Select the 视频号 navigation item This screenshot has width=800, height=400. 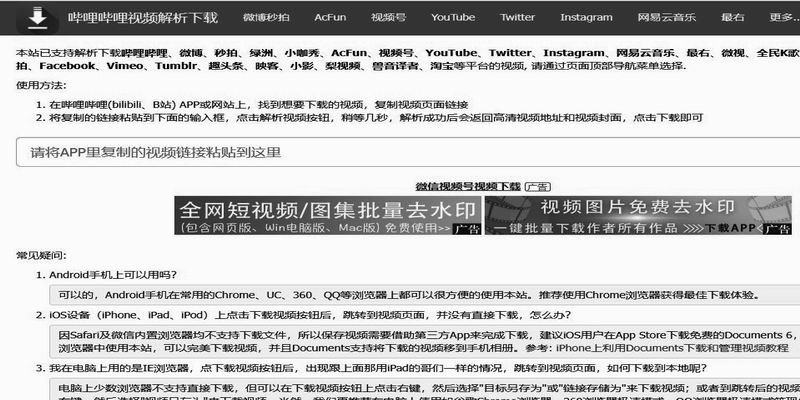[x=389, y=18]
